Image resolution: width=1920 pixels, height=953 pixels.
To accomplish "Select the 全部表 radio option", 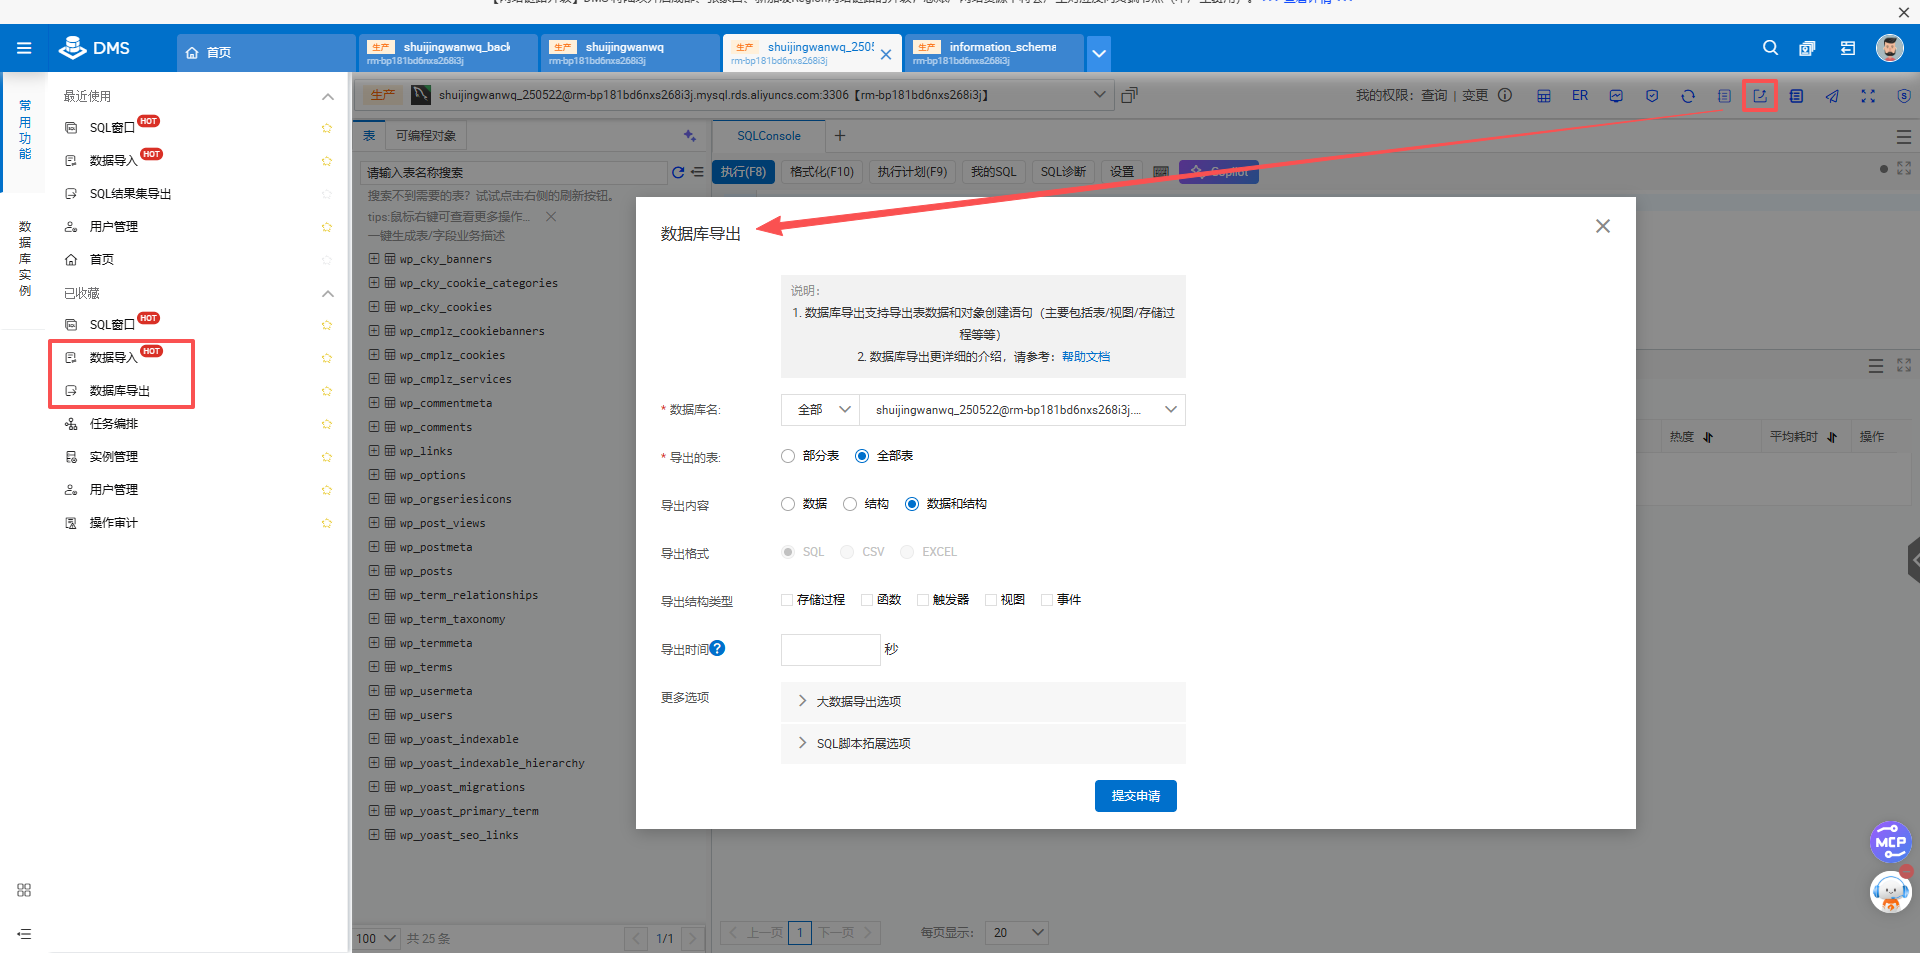I will pos(862,456).
